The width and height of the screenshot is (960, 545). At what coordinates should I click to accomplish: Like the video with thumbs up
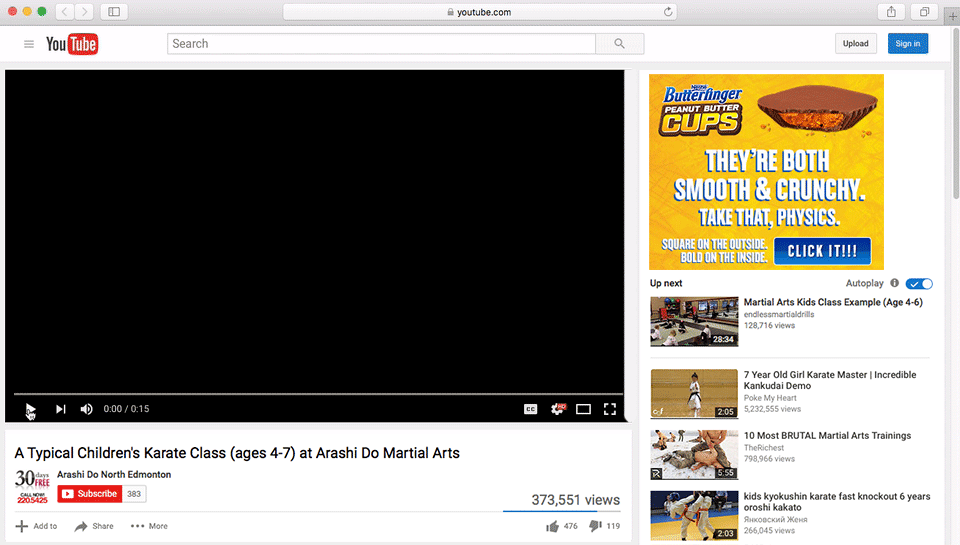click(553, 526)
